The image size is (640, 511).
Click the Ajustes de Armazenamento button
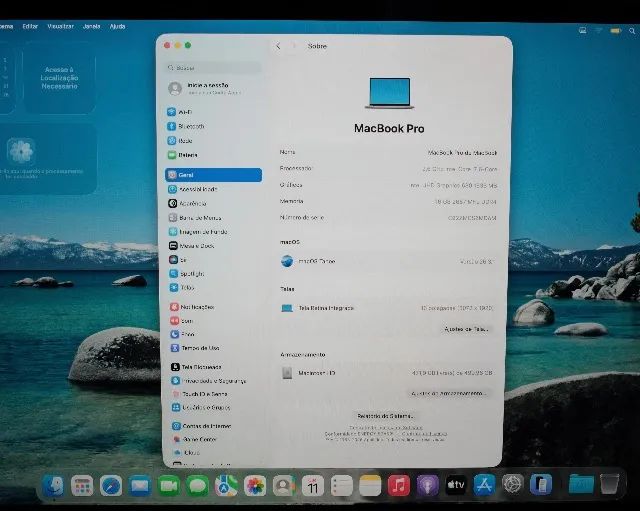pyautogui.click(x=448, y=393)
